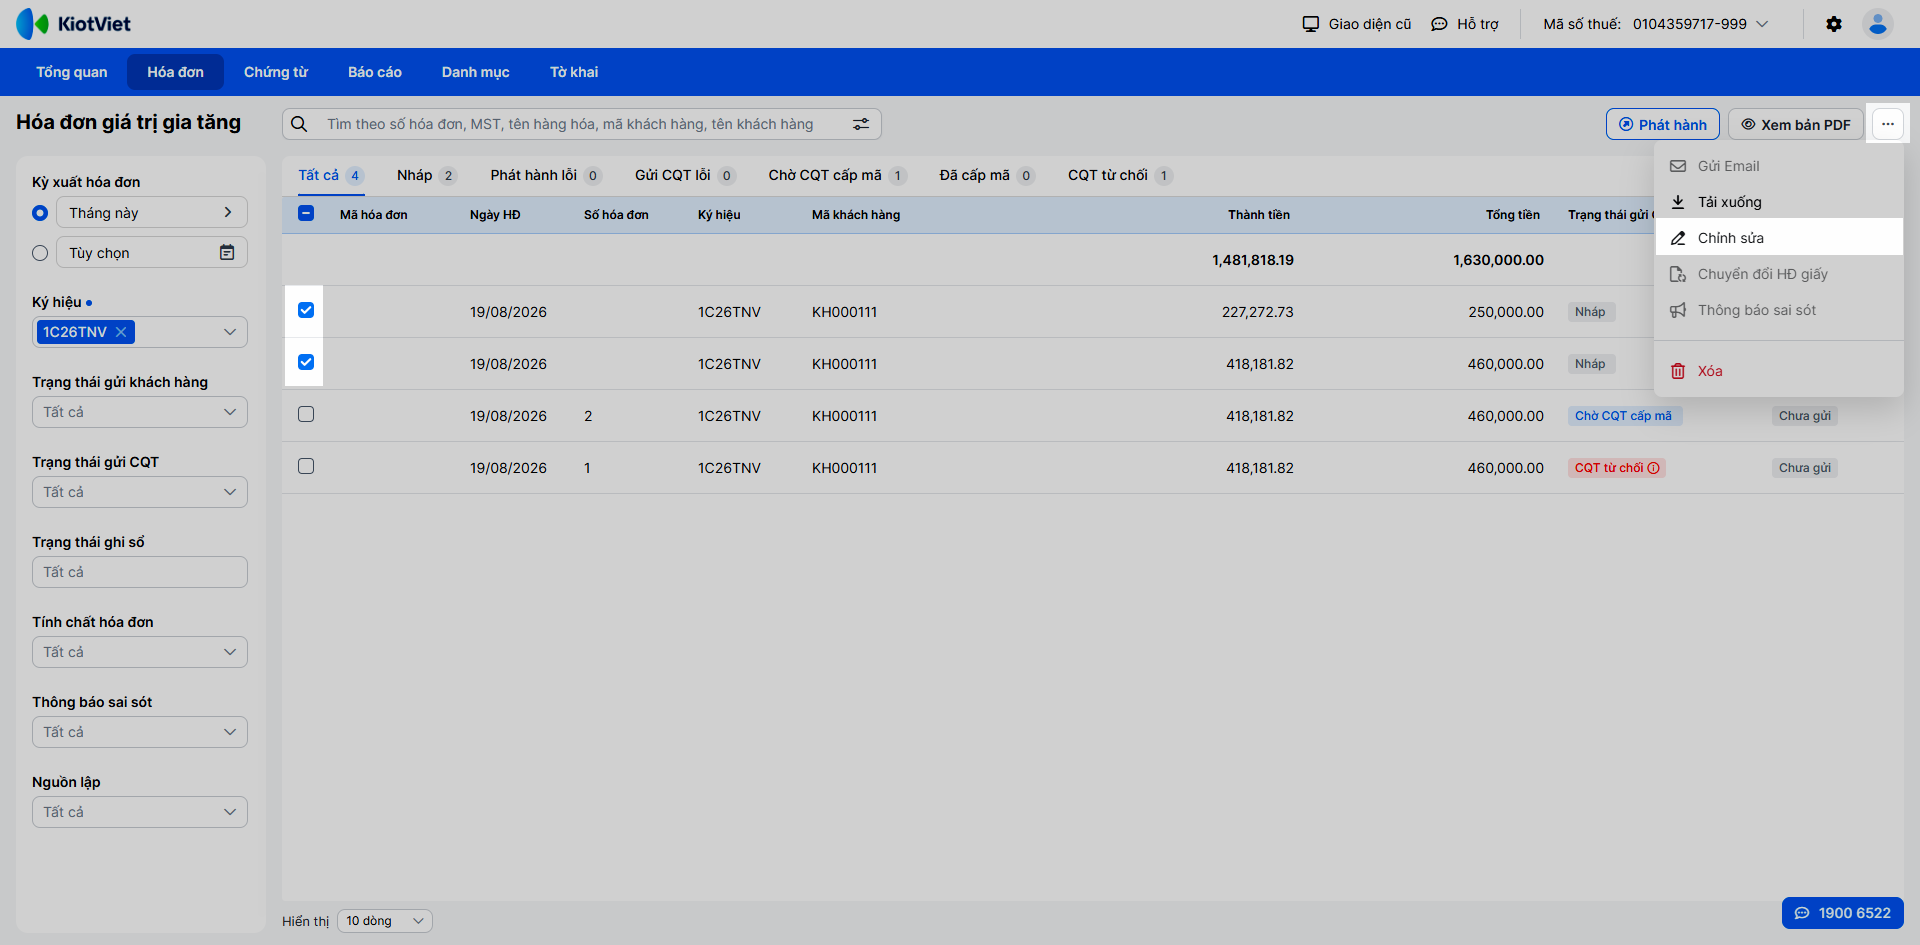Image resolution: width=1920 pixels, height=945 pixels.
Task: Open Thông báo sai sót filter dropdown
Action: (x=140, y=732)
